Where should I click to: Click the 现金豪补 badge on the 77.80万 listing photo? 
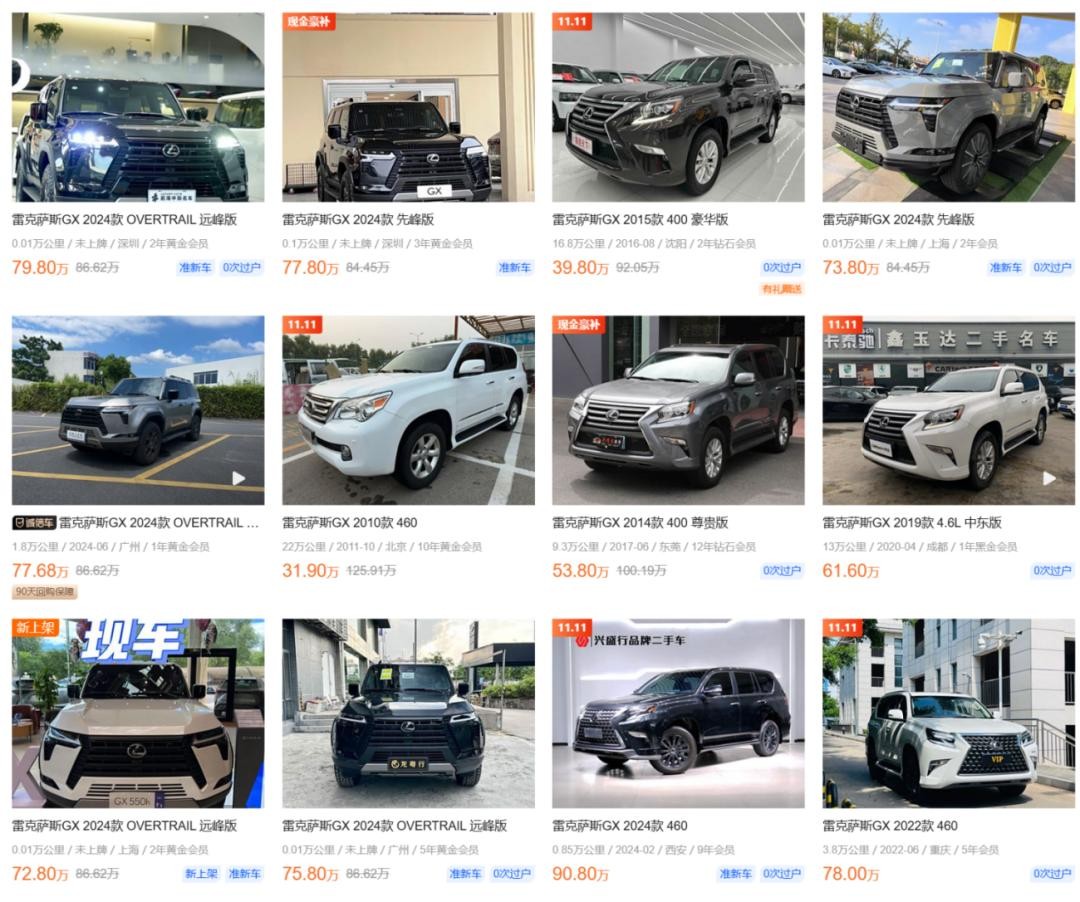(309, 21)
